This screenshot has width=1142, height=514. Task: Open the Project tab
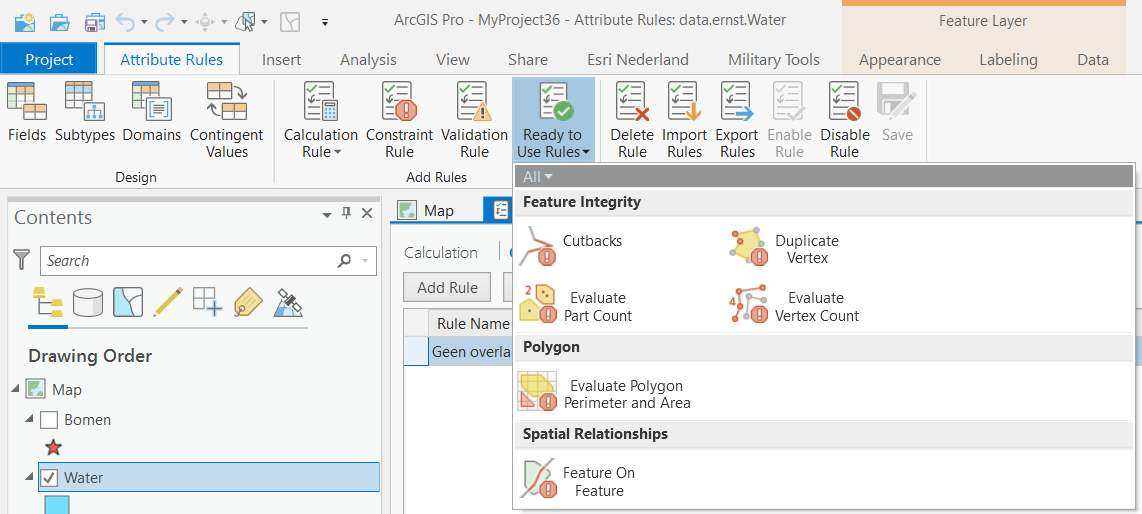(49, 60)
